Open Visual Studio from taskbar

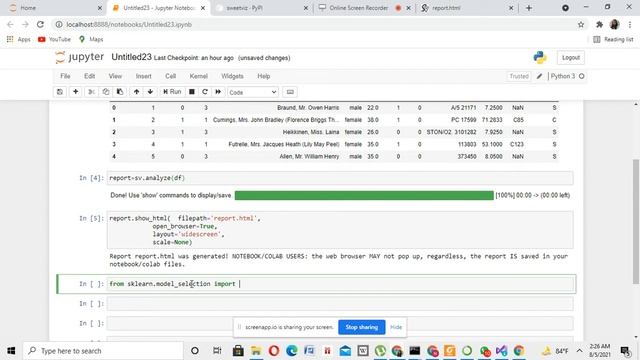(x=502, y=351)
